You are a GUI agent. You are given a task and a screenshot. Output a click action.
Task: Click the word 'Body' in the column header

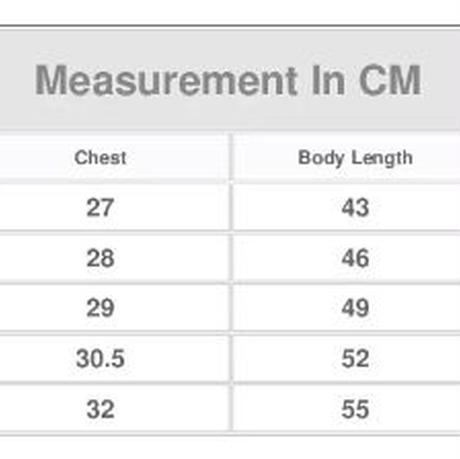pos(321,158)
